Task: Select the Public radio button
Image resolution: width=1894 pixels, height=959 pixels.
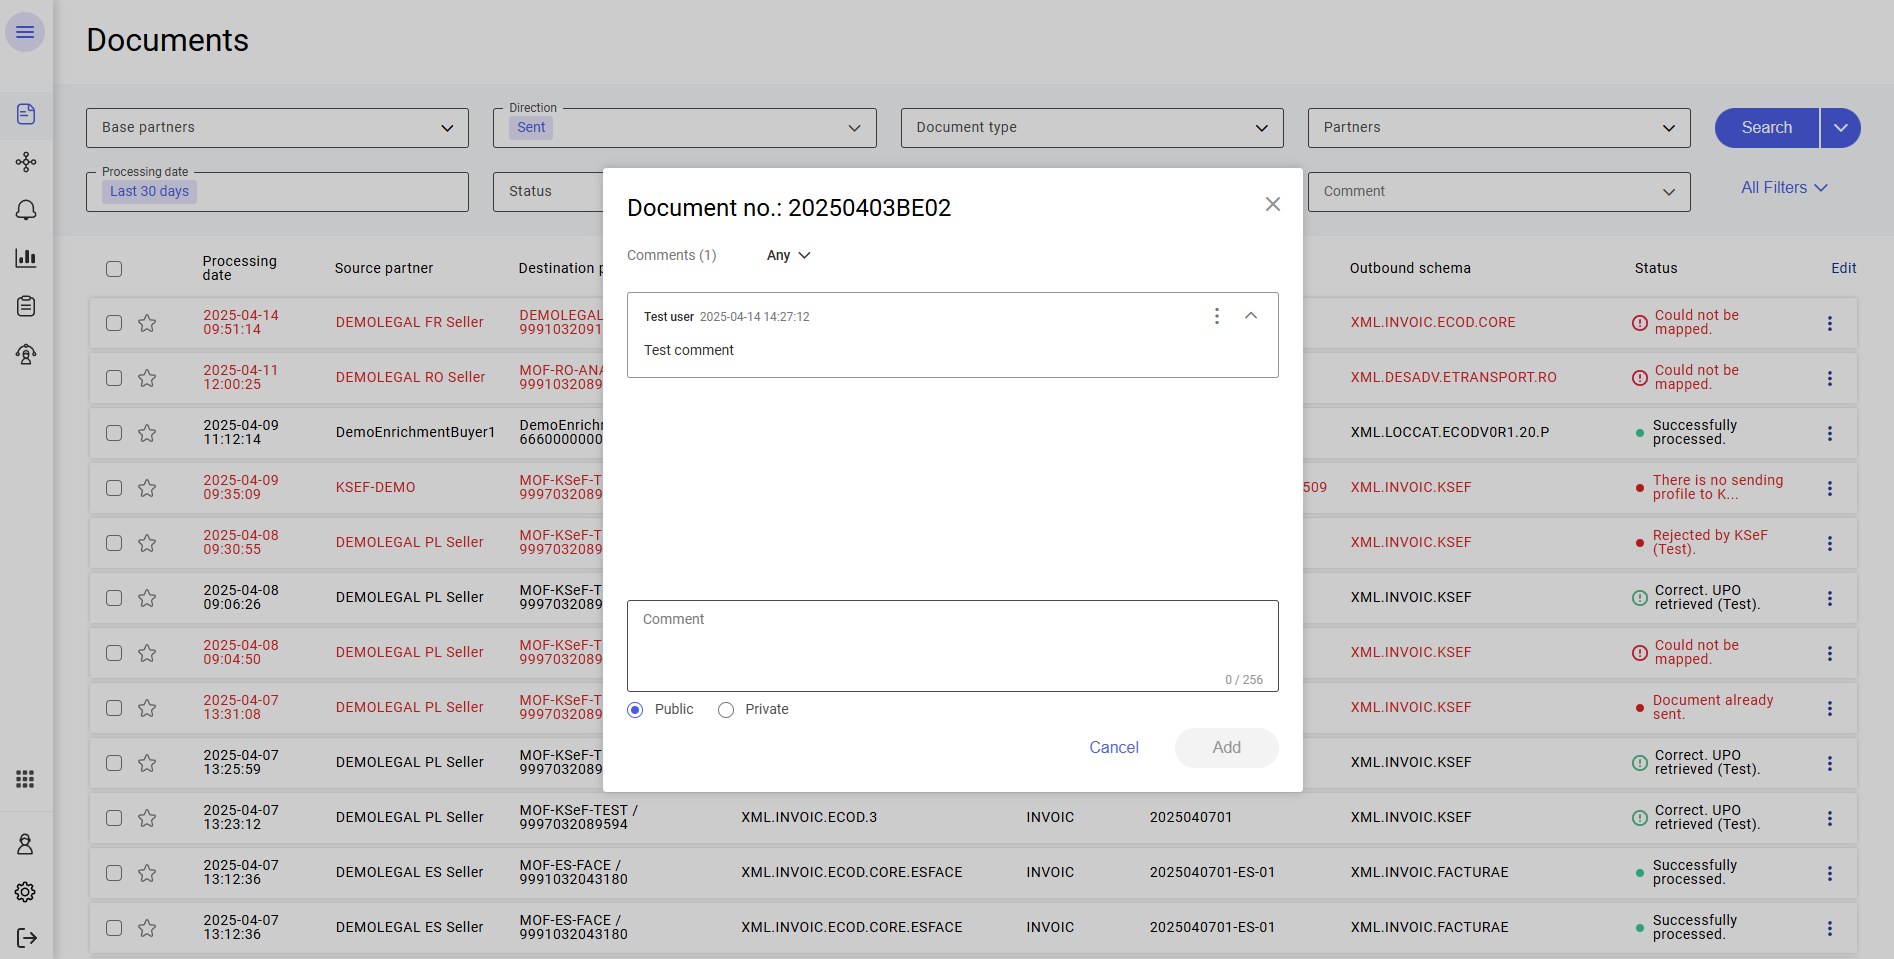Action: point(635,710)
